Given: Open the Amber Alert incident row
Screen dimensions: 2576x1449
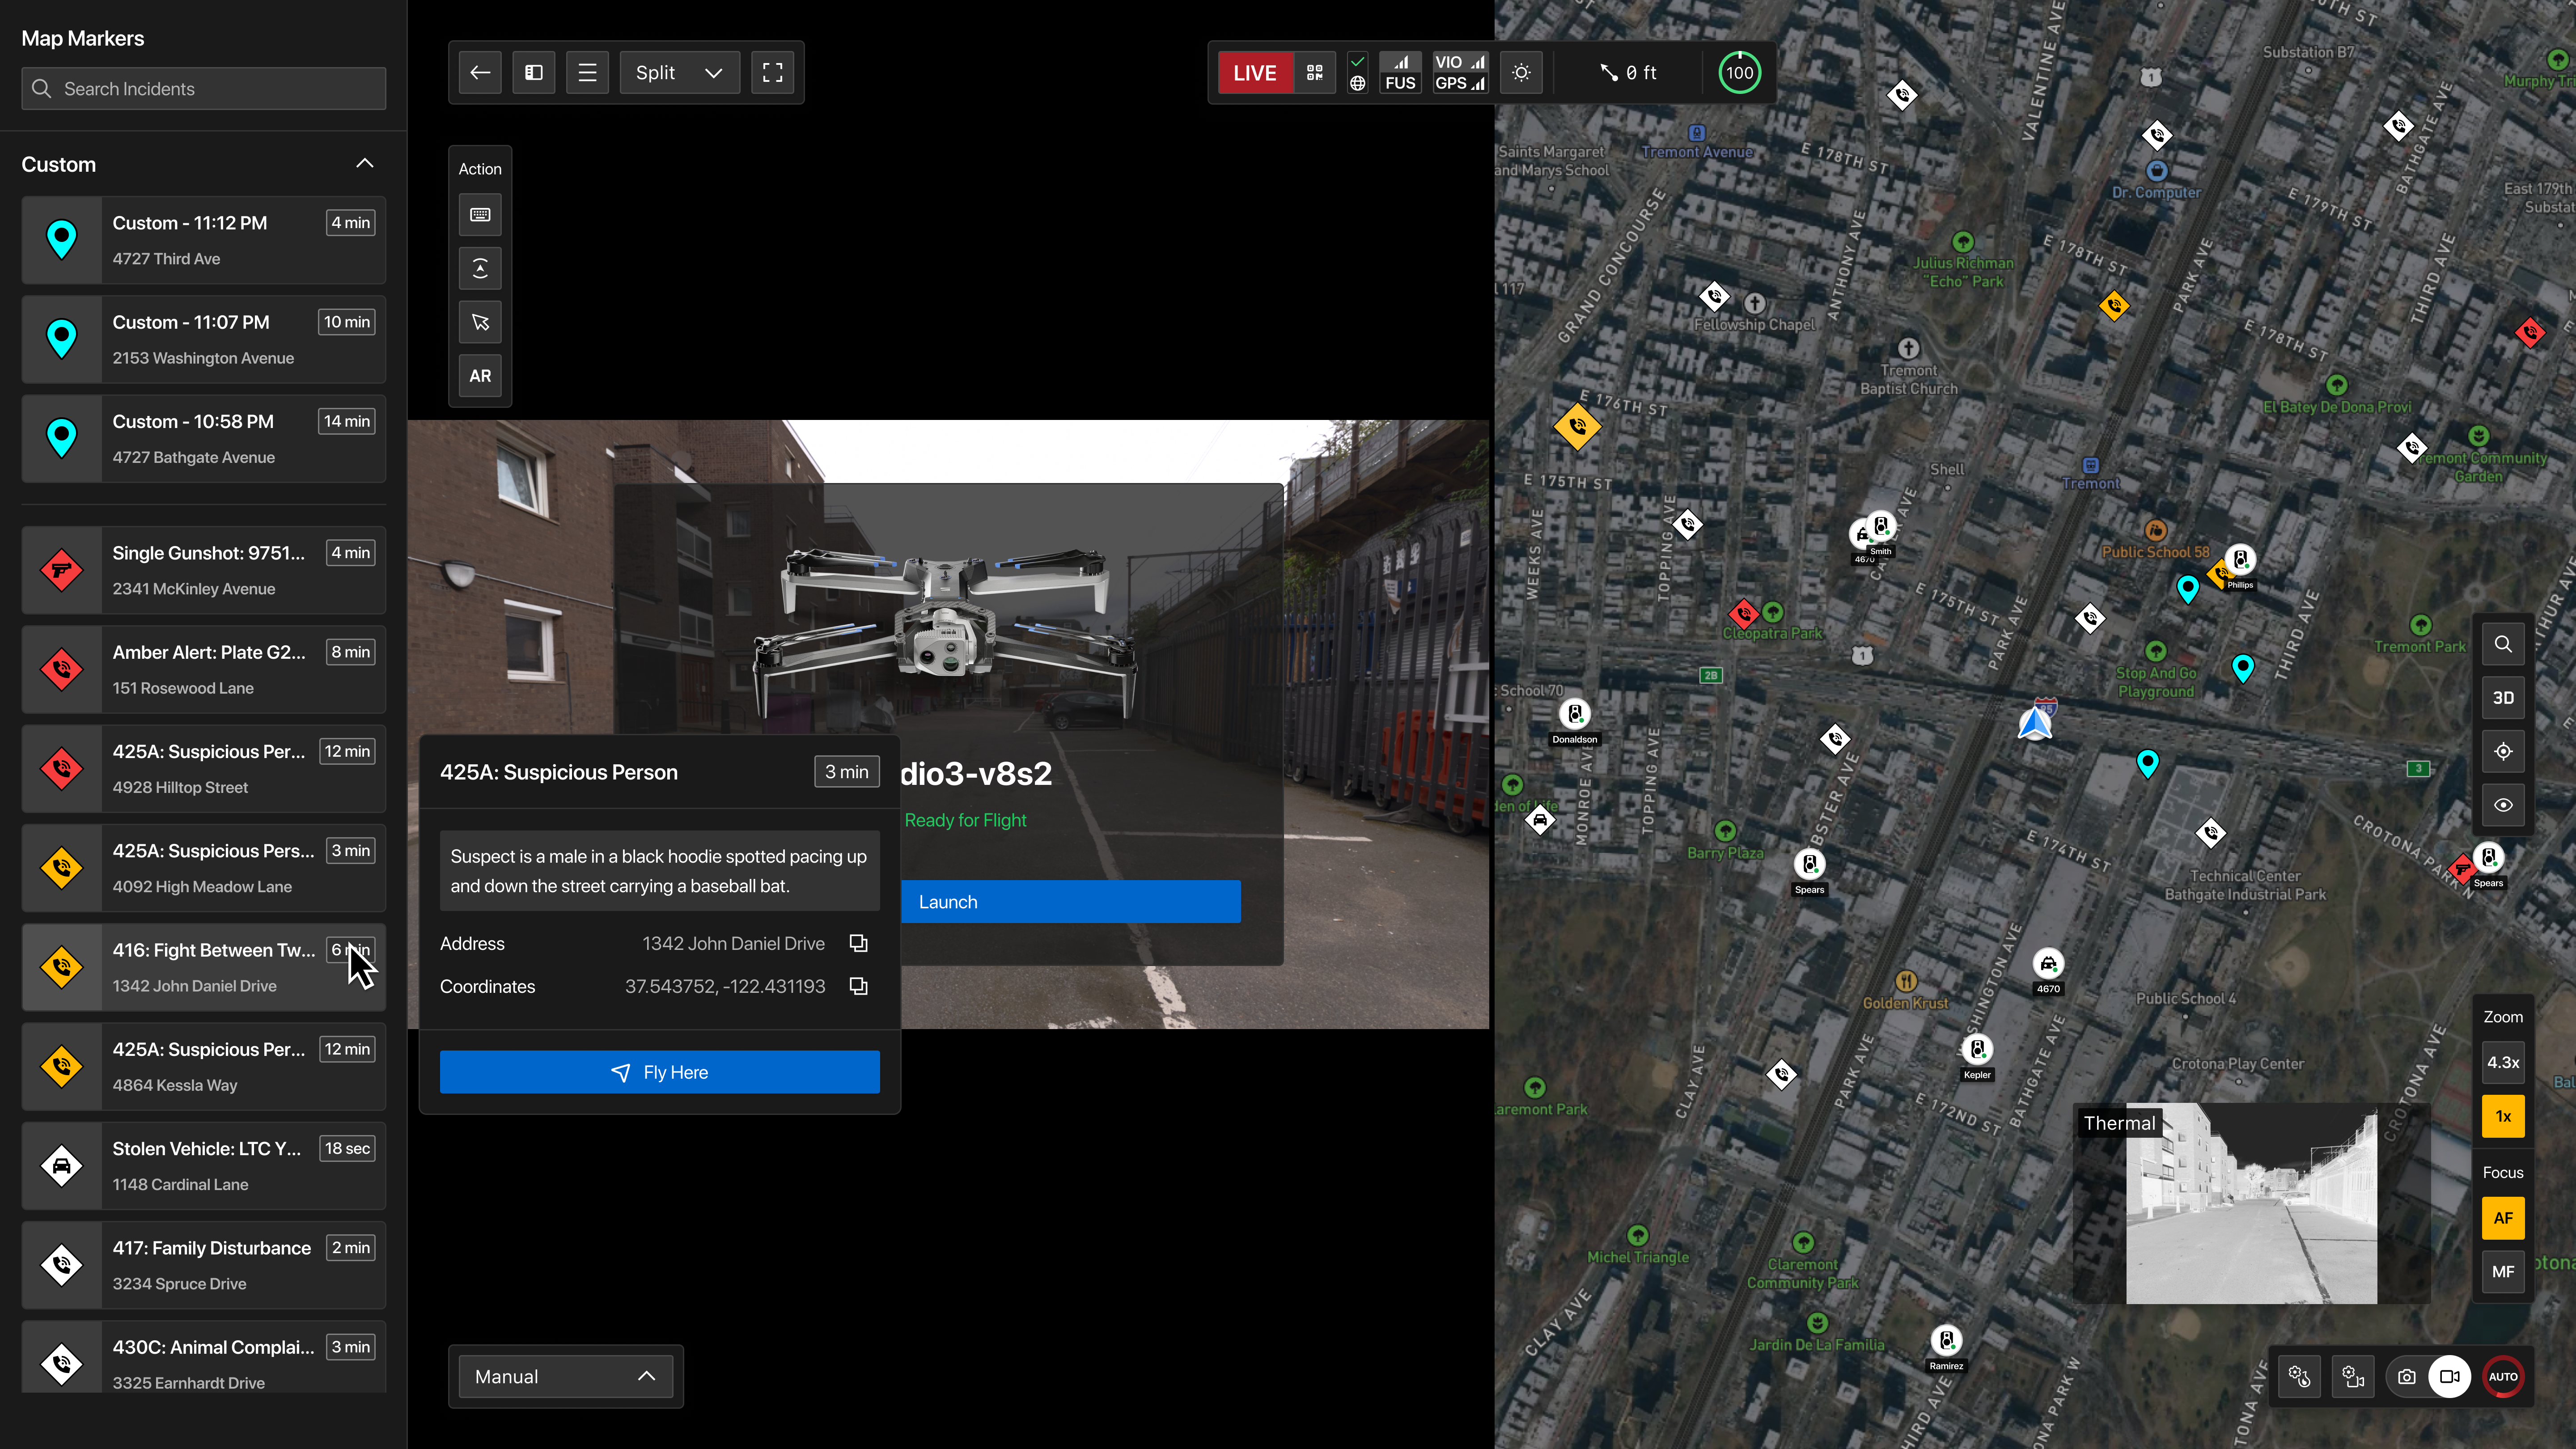Looking at the screenshot, I should click(204, 670).
